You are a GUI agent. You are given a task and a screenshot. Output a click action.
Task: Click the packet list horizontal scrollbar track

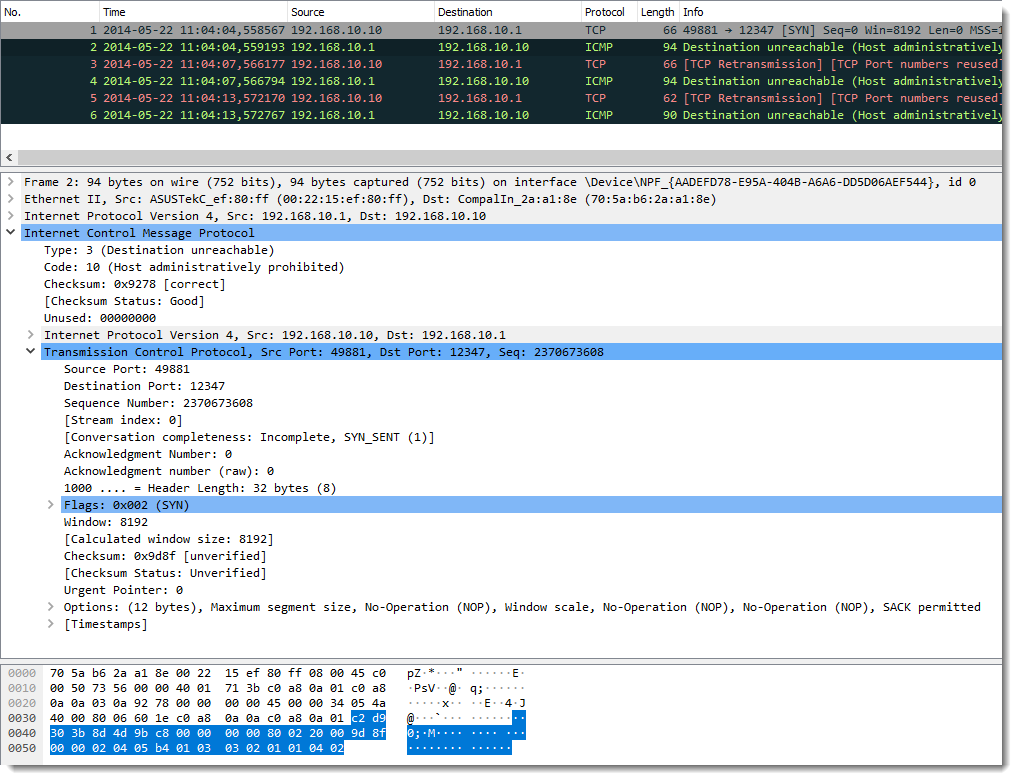click(x=510, y=158)
